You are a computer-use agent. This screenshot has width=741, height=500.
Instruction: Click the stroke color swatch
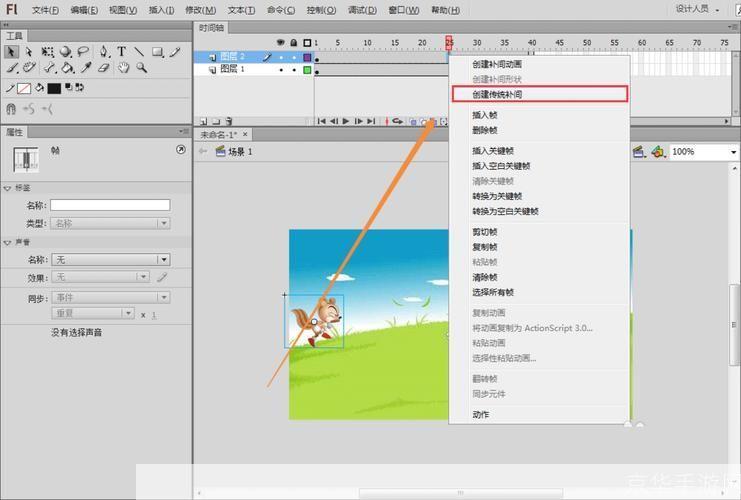[x=24, y=88]
